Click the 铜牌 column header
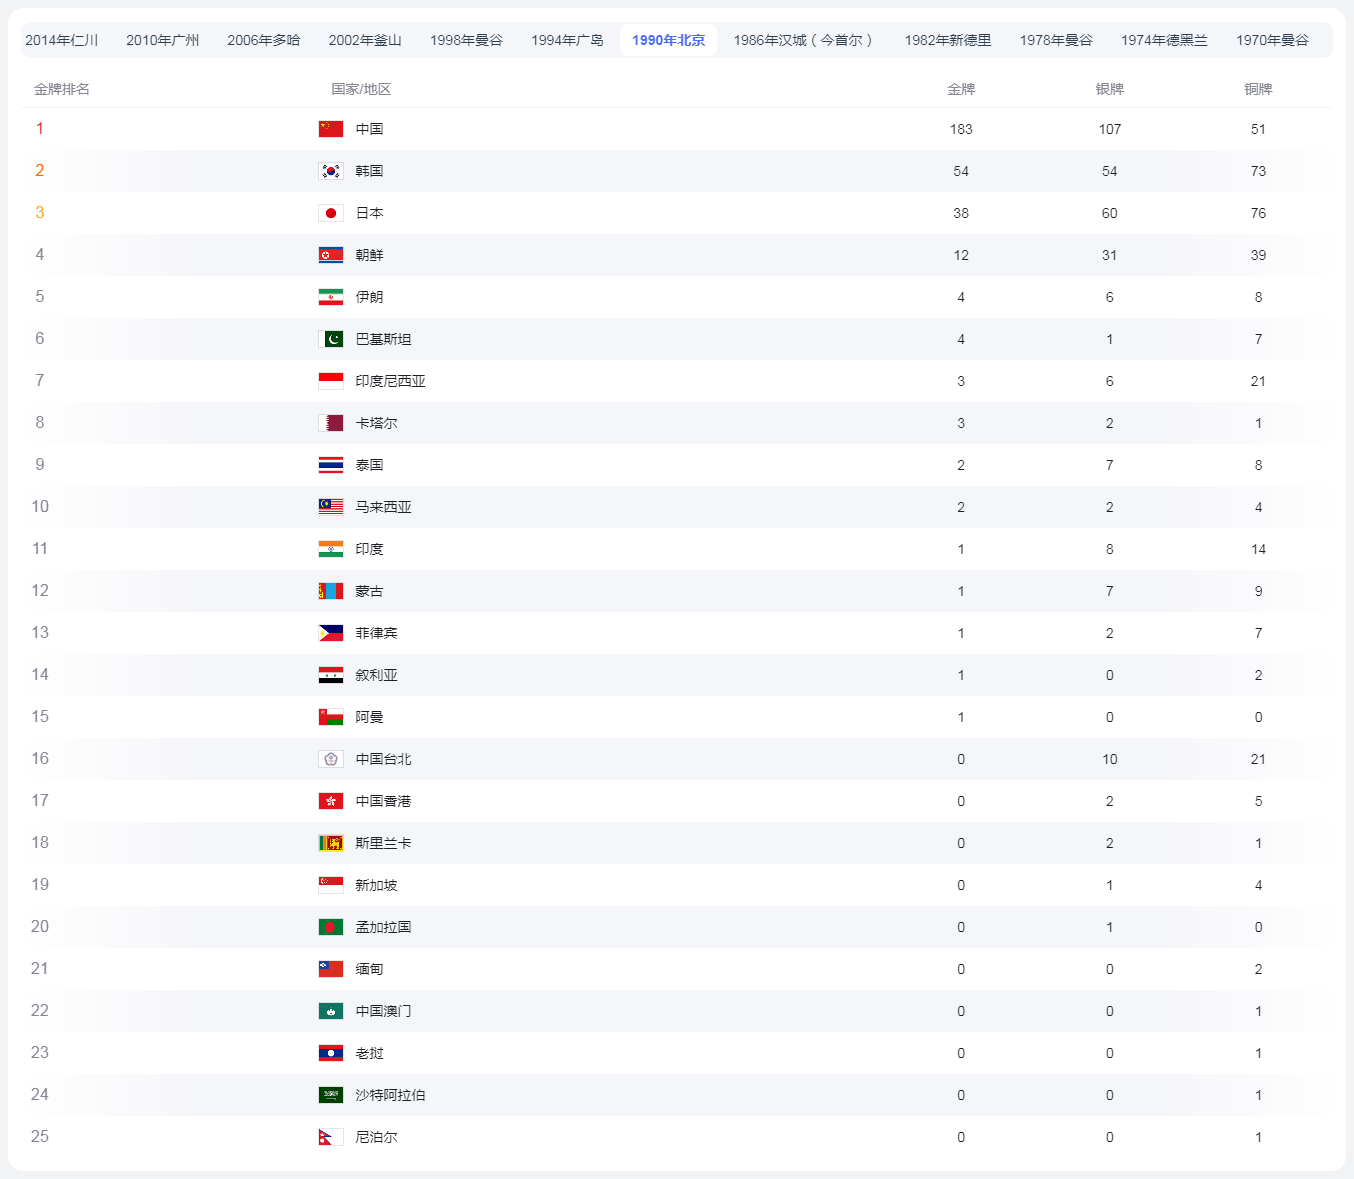Viewport: 1354px width, 1179px height. pyautogui.click(x=1258, y=89)
